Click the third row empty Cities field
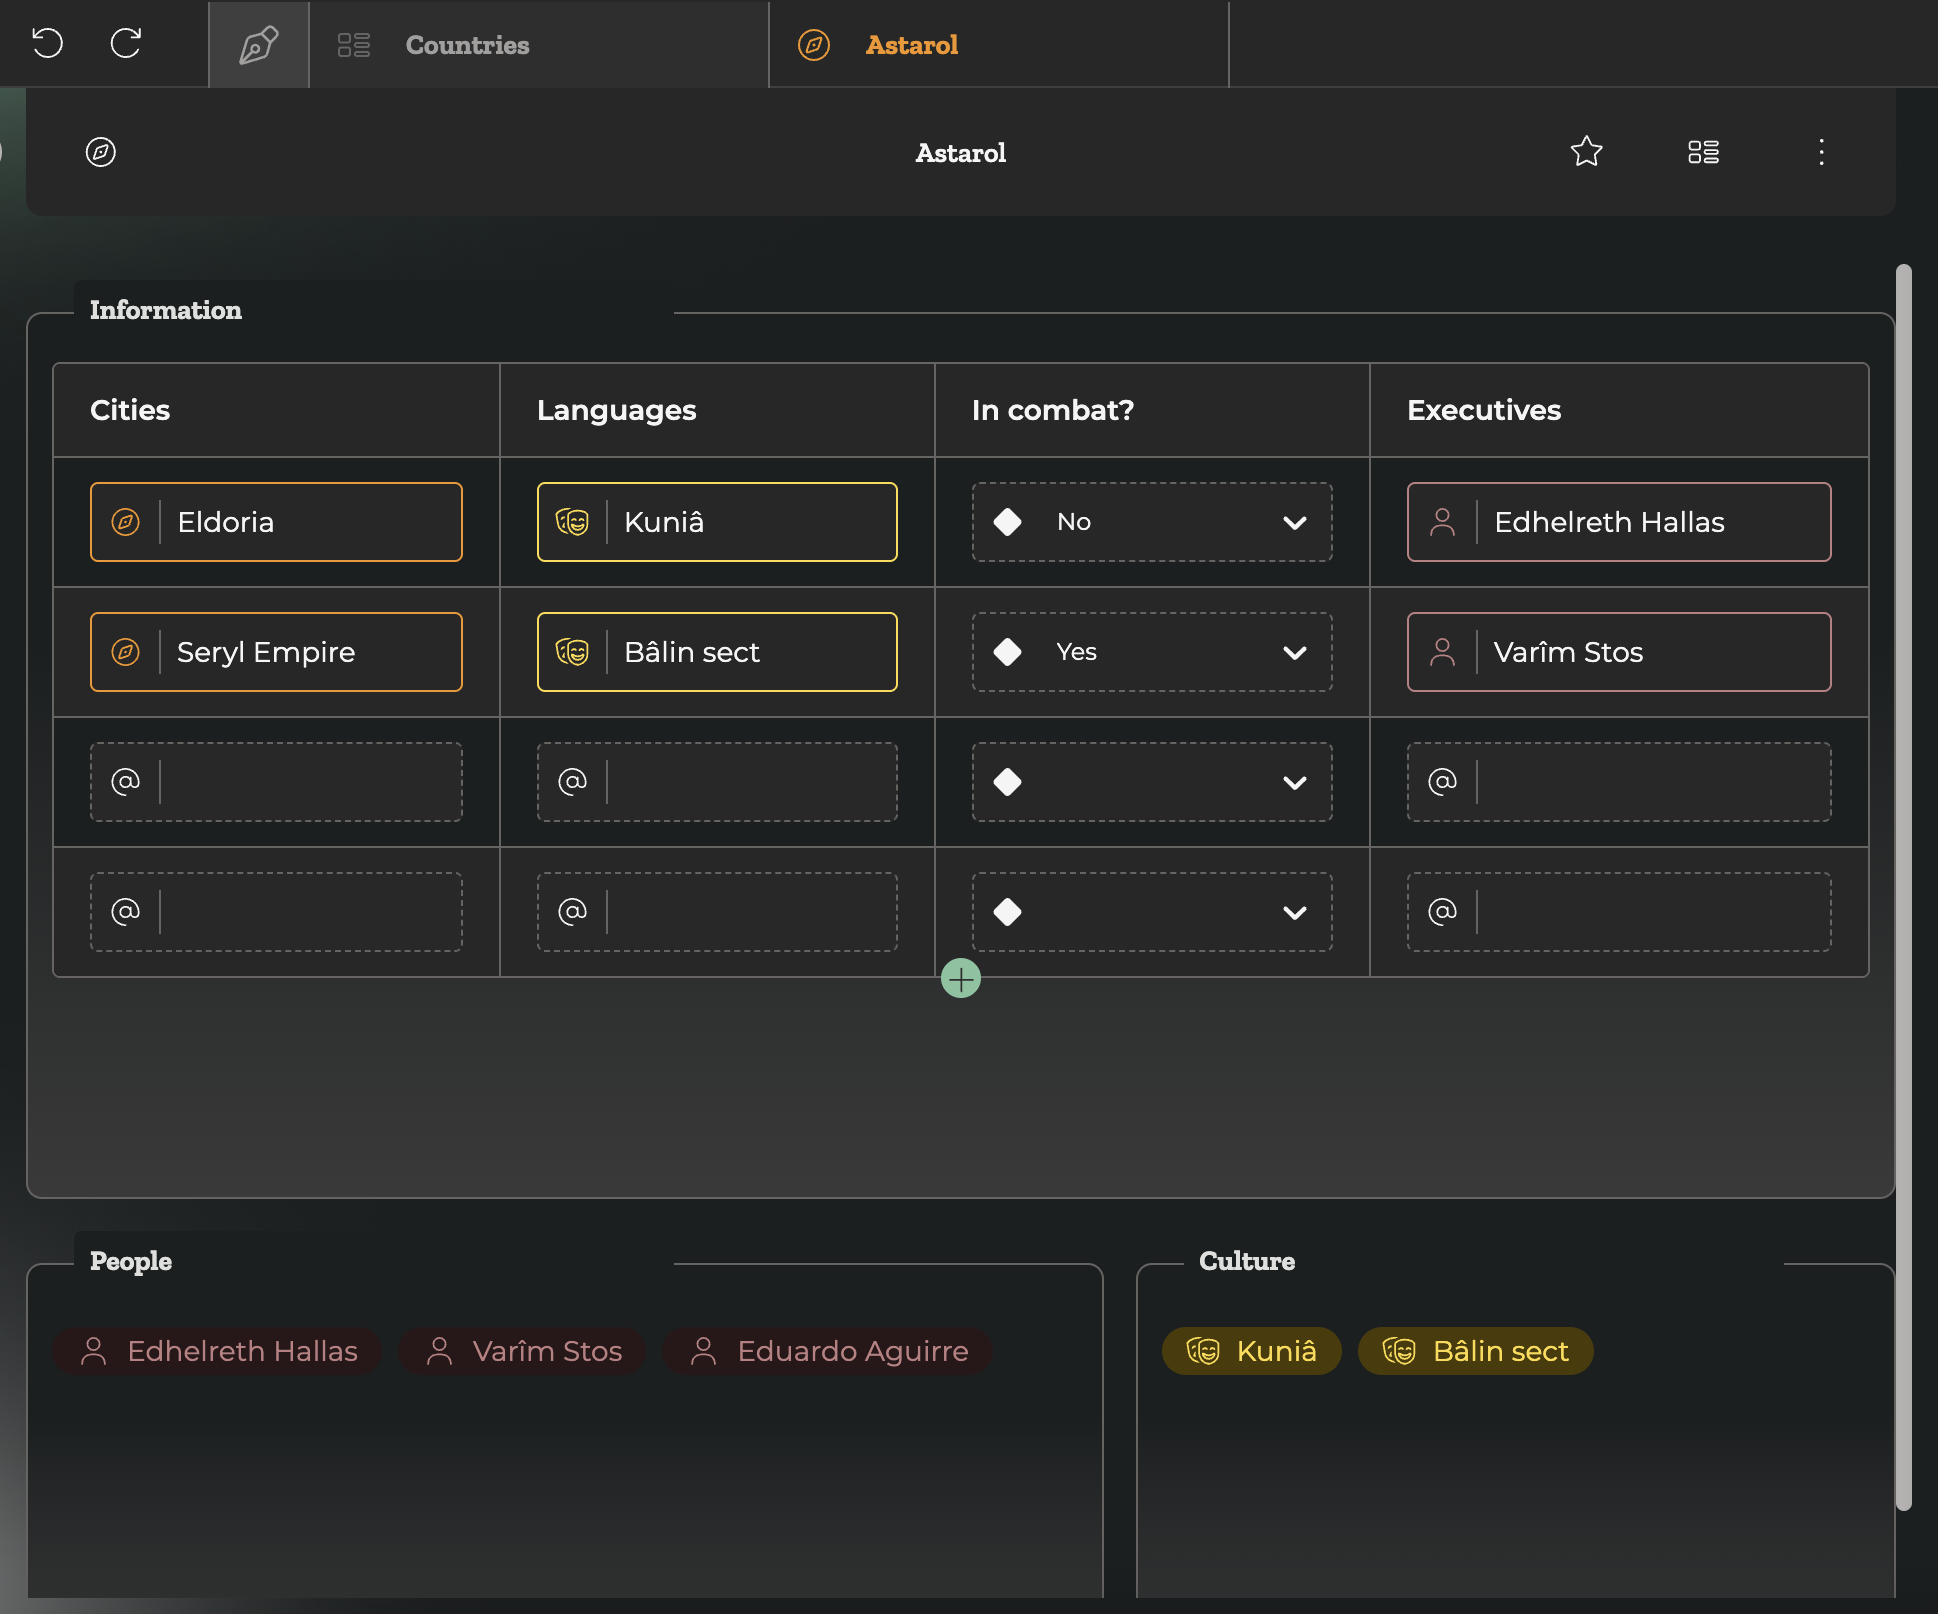The width and height of the screenshot is (1938, 1614). tap(310, 782)
